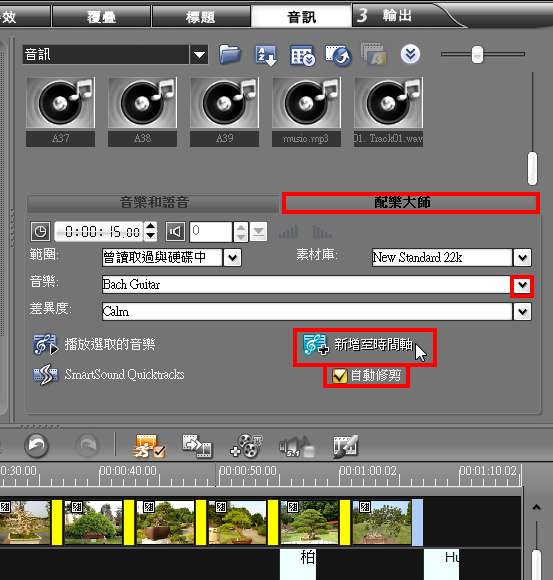Toggle the audio volume speaker button

point(175,232)
